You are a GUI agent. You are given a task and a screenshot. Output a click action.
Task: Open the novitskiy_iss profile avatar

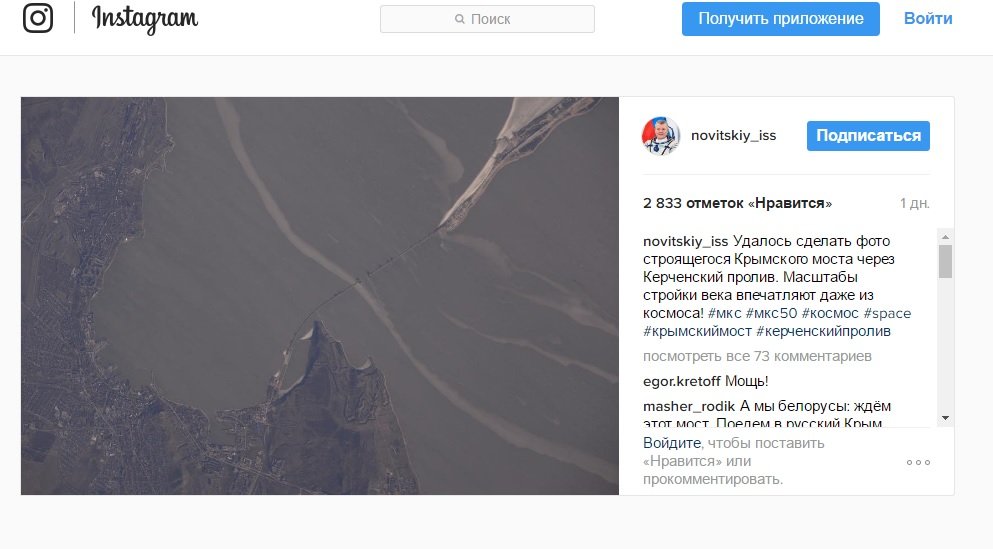pos(661,136)
